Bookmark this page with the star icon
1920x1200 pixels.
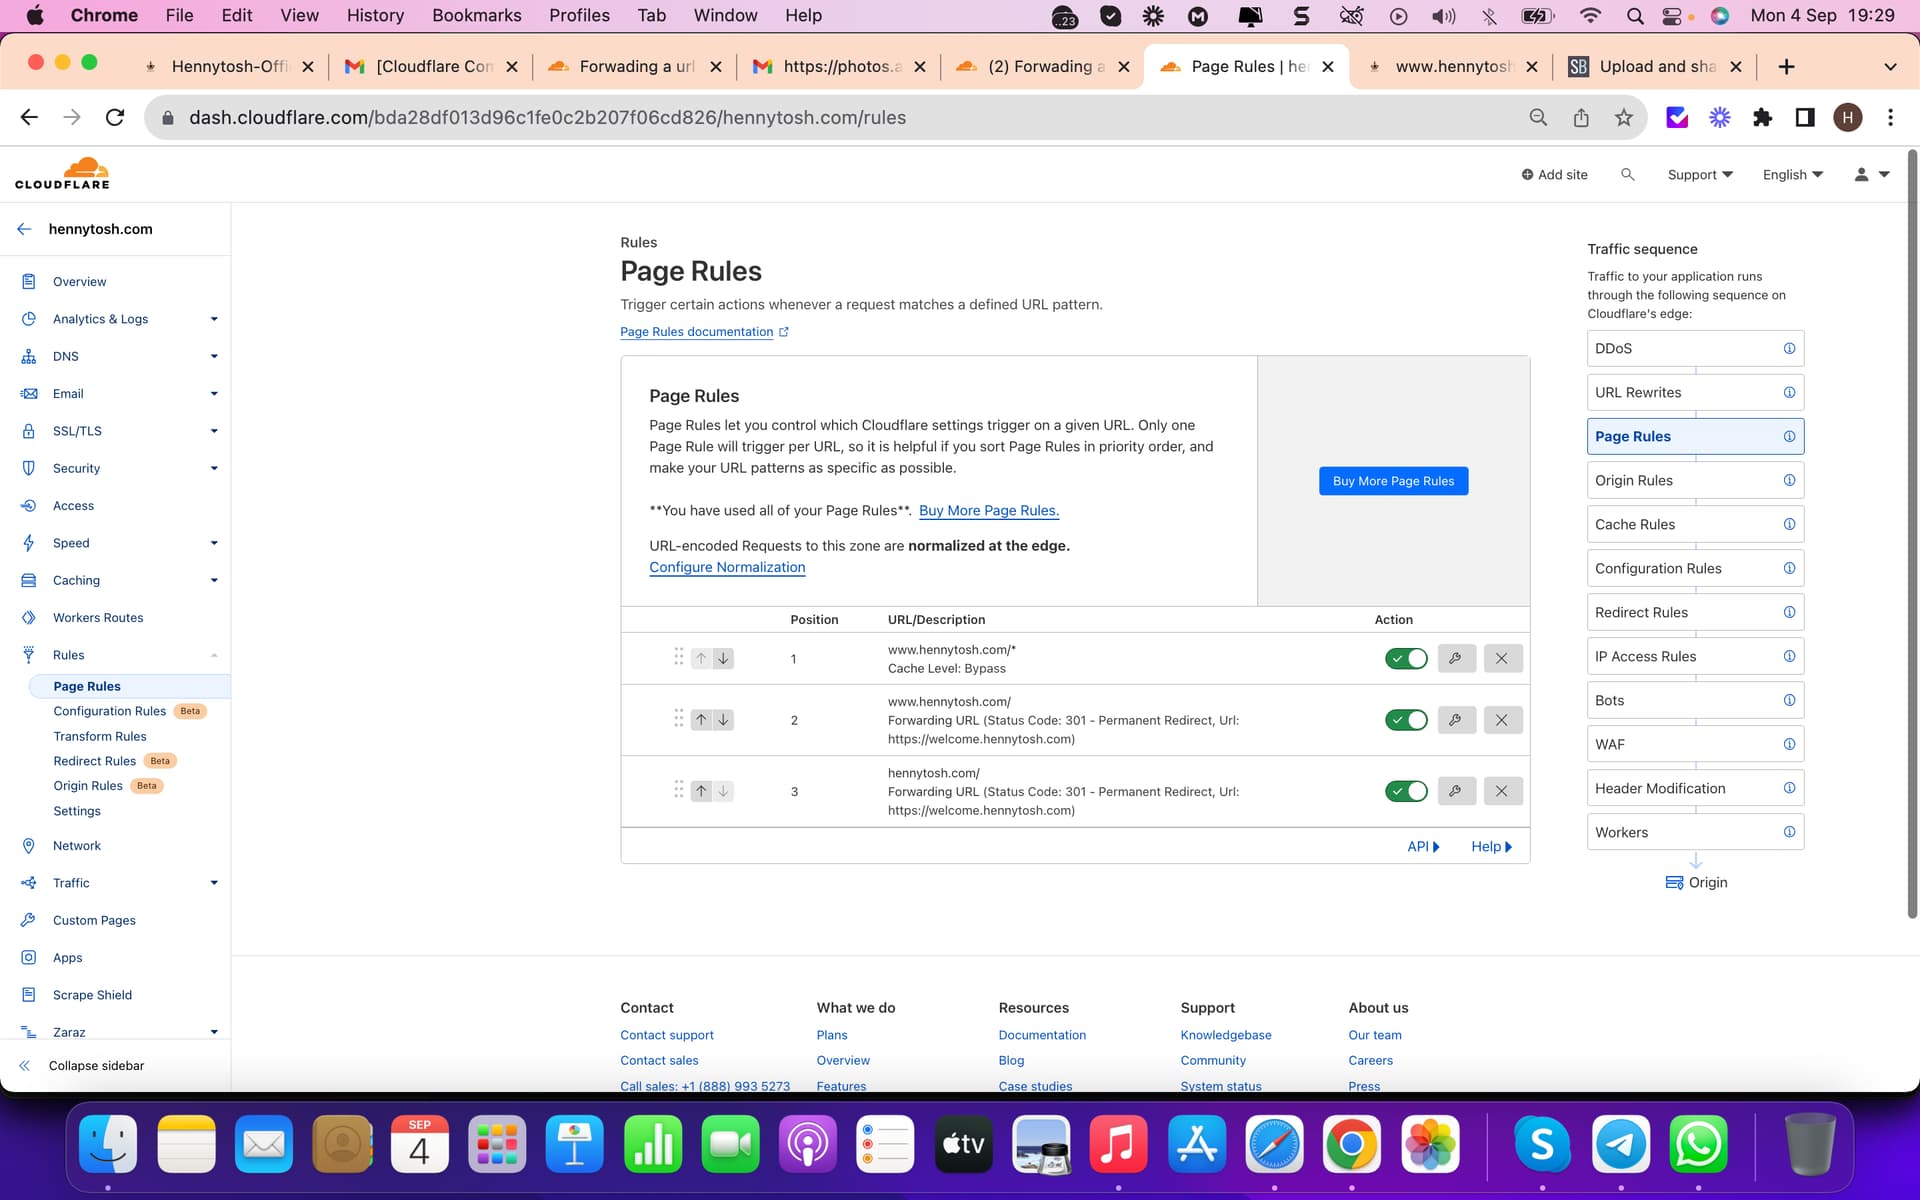(1623, 117)
